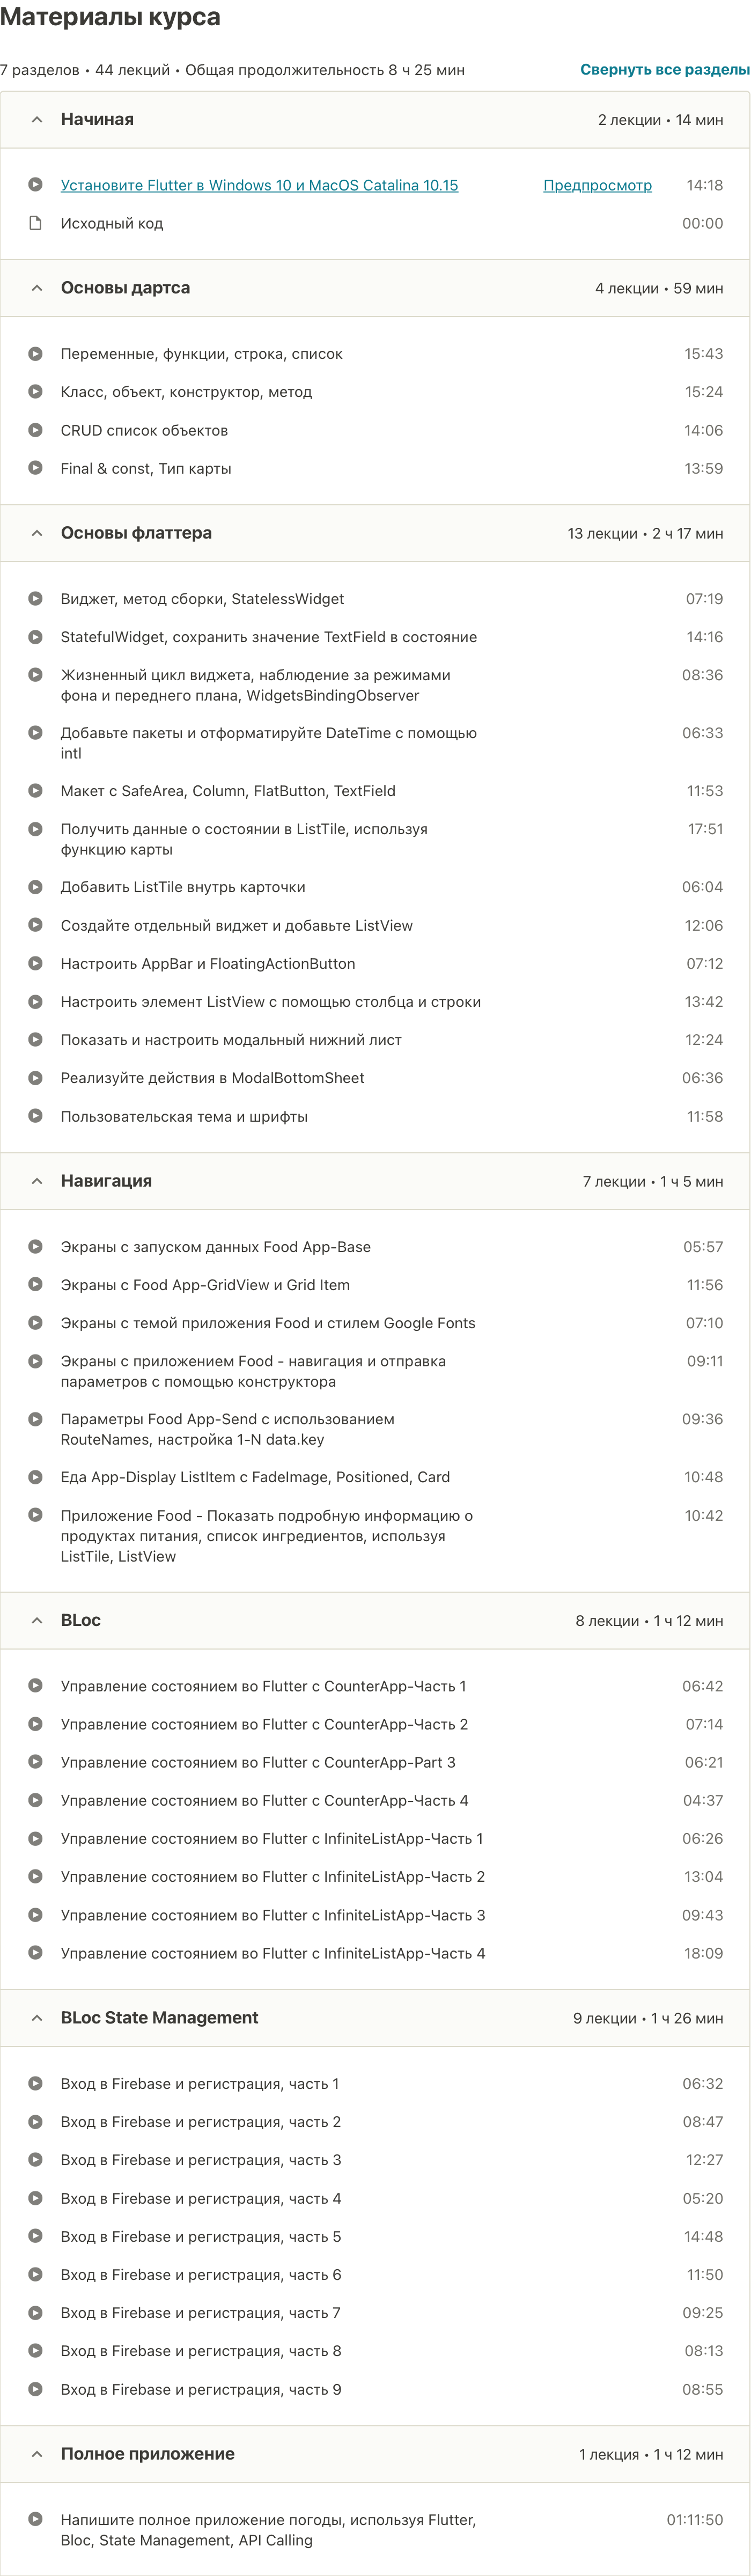751x2576 pixels.
Task: Open the 'Предпросмотр' preview link
Action: pyautogui.click(x=597, y=185)
